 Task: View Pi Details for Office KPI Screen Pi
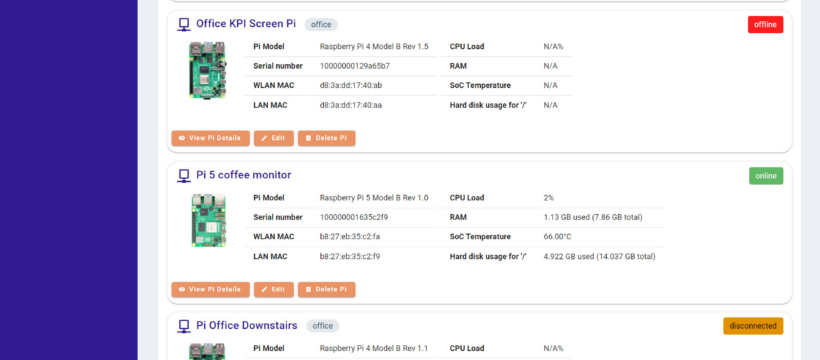tap(211, 138)
